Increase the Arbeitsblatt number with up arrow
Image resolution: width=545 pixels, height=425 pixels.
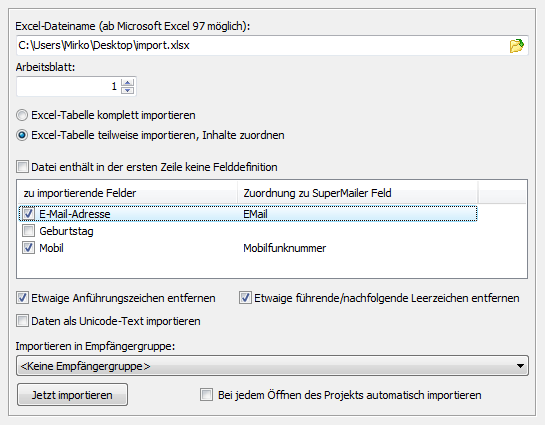[x=128, y=83]
